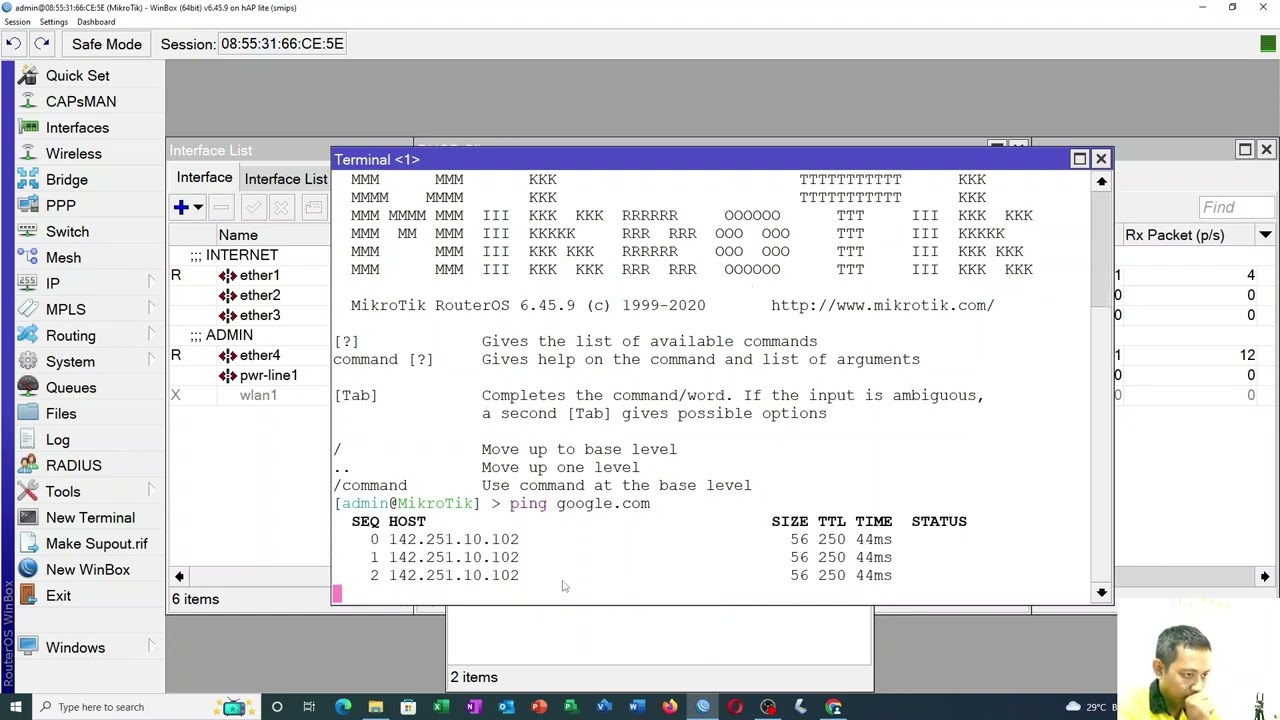Click the remove (minus) button in Interface List

(221, 207)
